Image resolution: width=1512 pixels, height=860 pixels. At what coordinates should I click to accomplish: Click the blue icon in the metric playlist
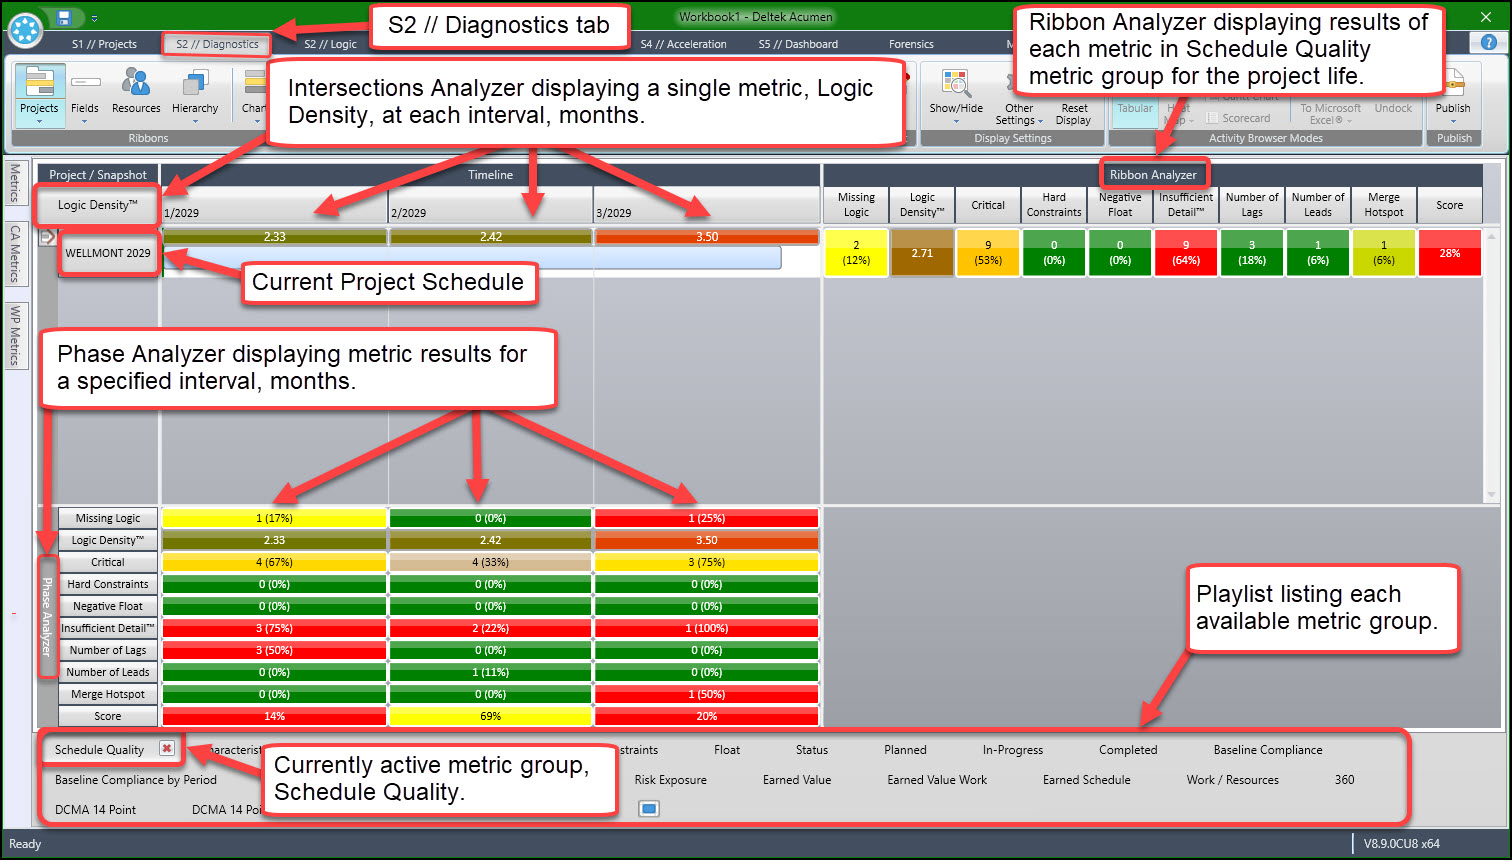[x=649, y=809]
